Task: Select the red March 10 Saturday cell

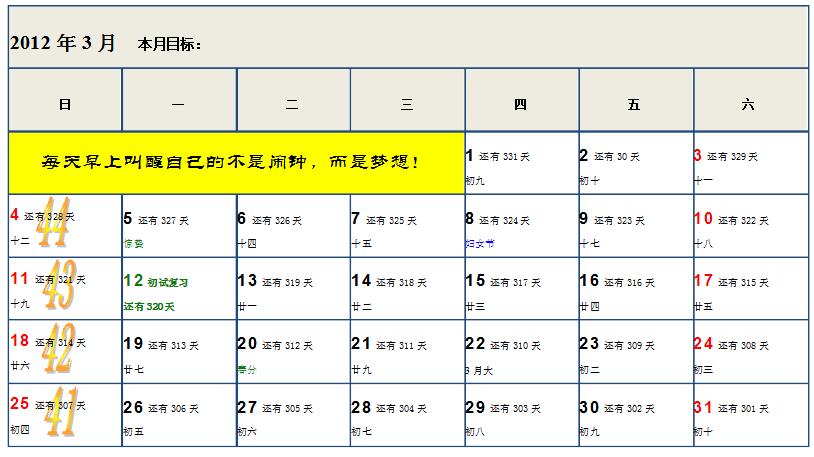Action: [749, 225]
